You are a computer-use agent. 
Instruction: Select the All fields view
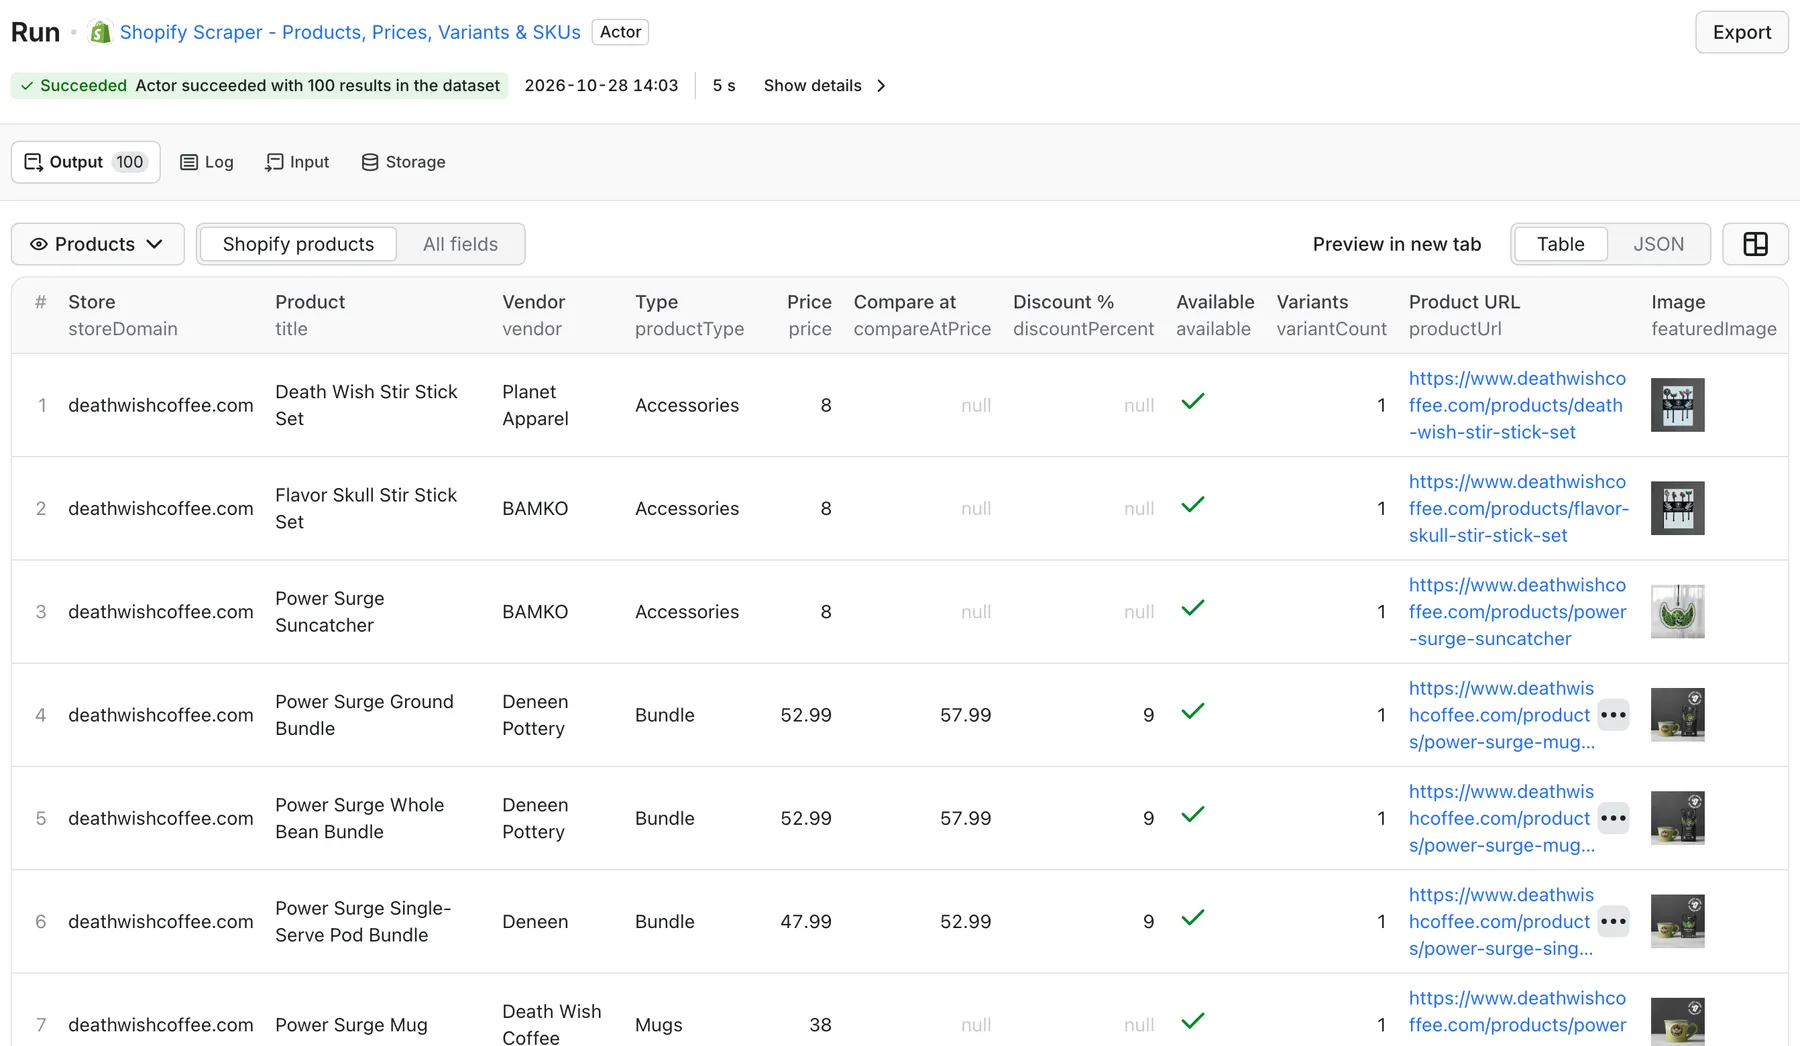pos(460,244)
